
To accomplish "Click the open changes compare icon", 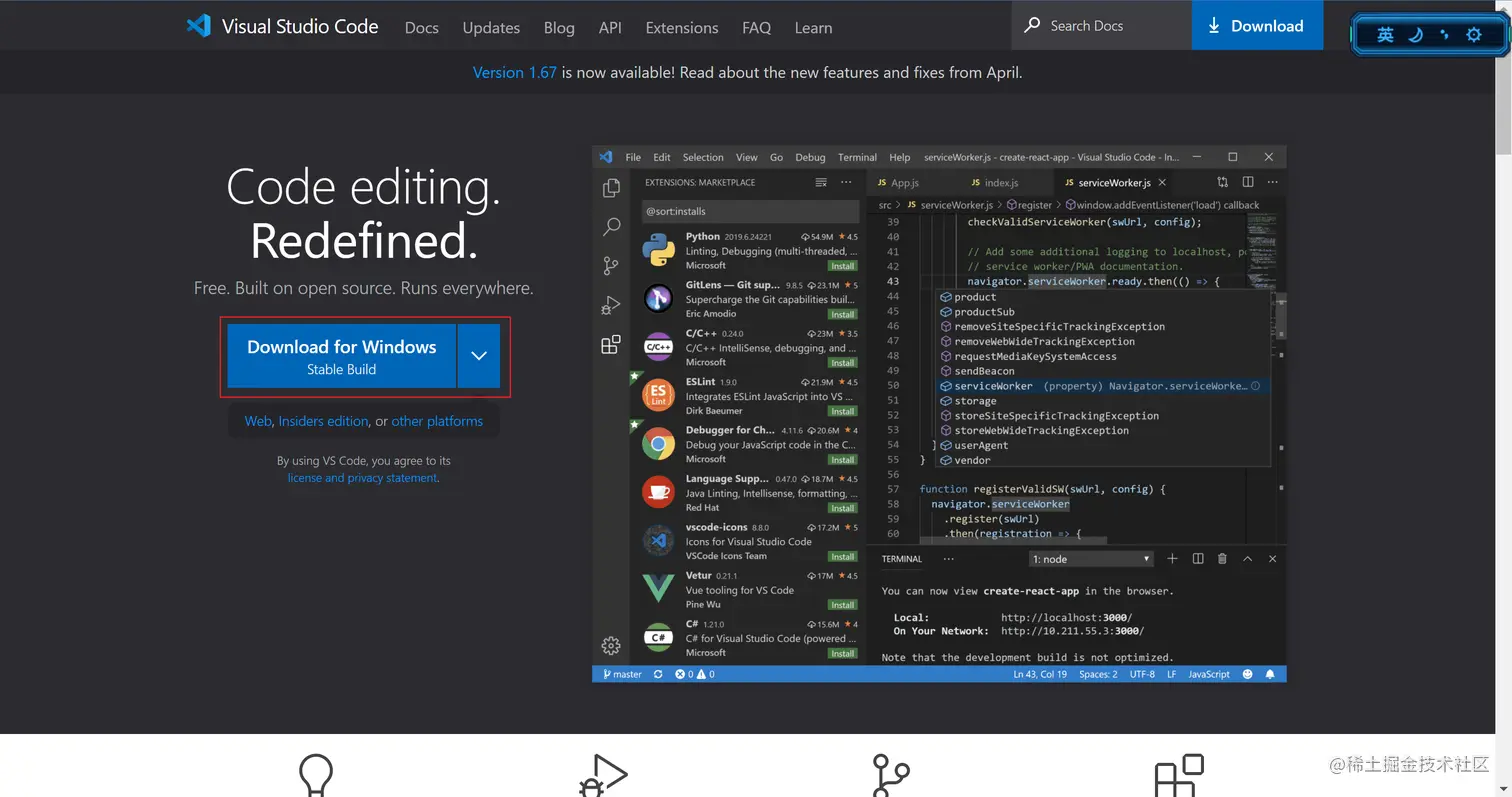I will (1222, 182).
